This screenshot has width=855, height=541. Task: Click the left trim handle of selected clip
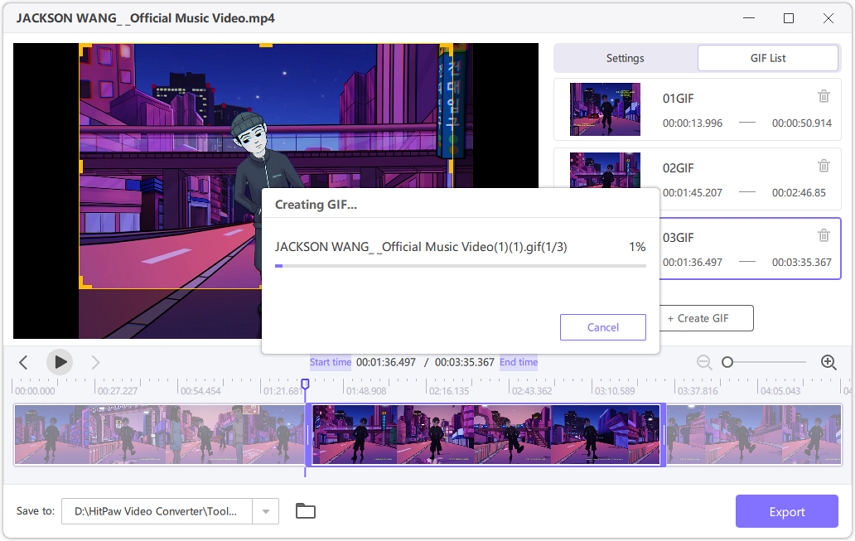coord(309,435)
